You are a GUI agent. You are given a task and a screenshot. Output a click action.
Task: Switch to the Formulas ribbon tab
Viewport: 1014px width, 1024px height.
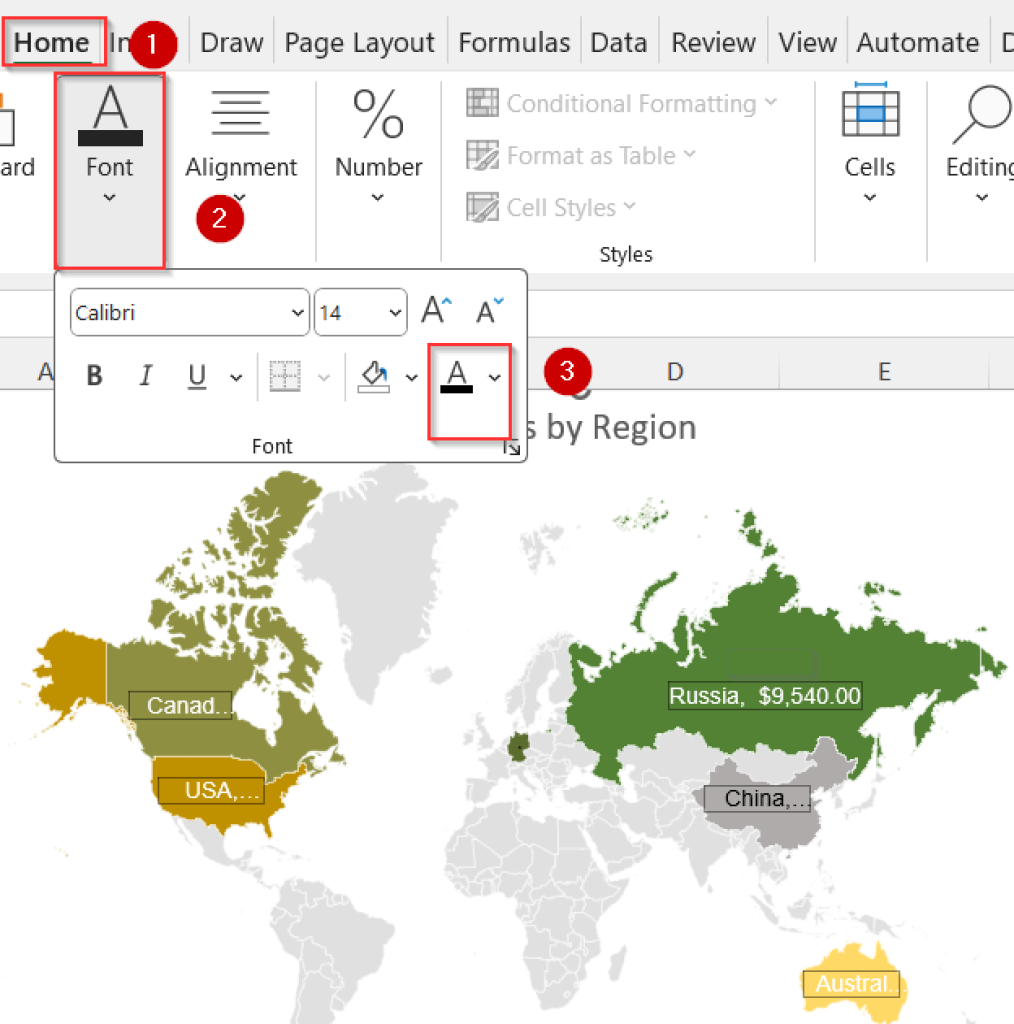click(x=513, y=42)
